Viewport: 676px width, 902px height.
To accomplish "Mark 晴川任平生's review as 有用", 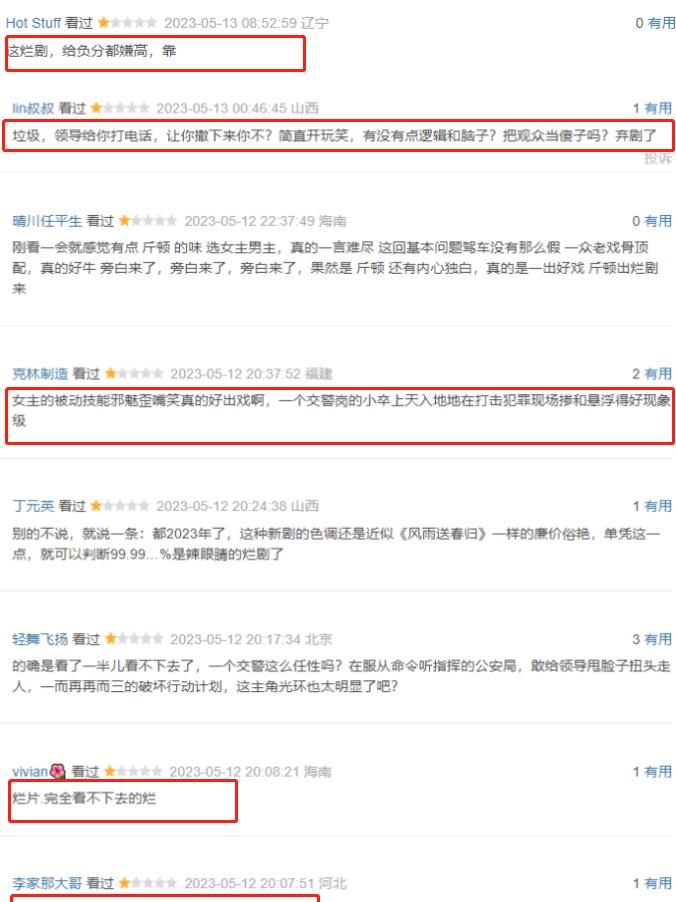I will coord(658,221).
